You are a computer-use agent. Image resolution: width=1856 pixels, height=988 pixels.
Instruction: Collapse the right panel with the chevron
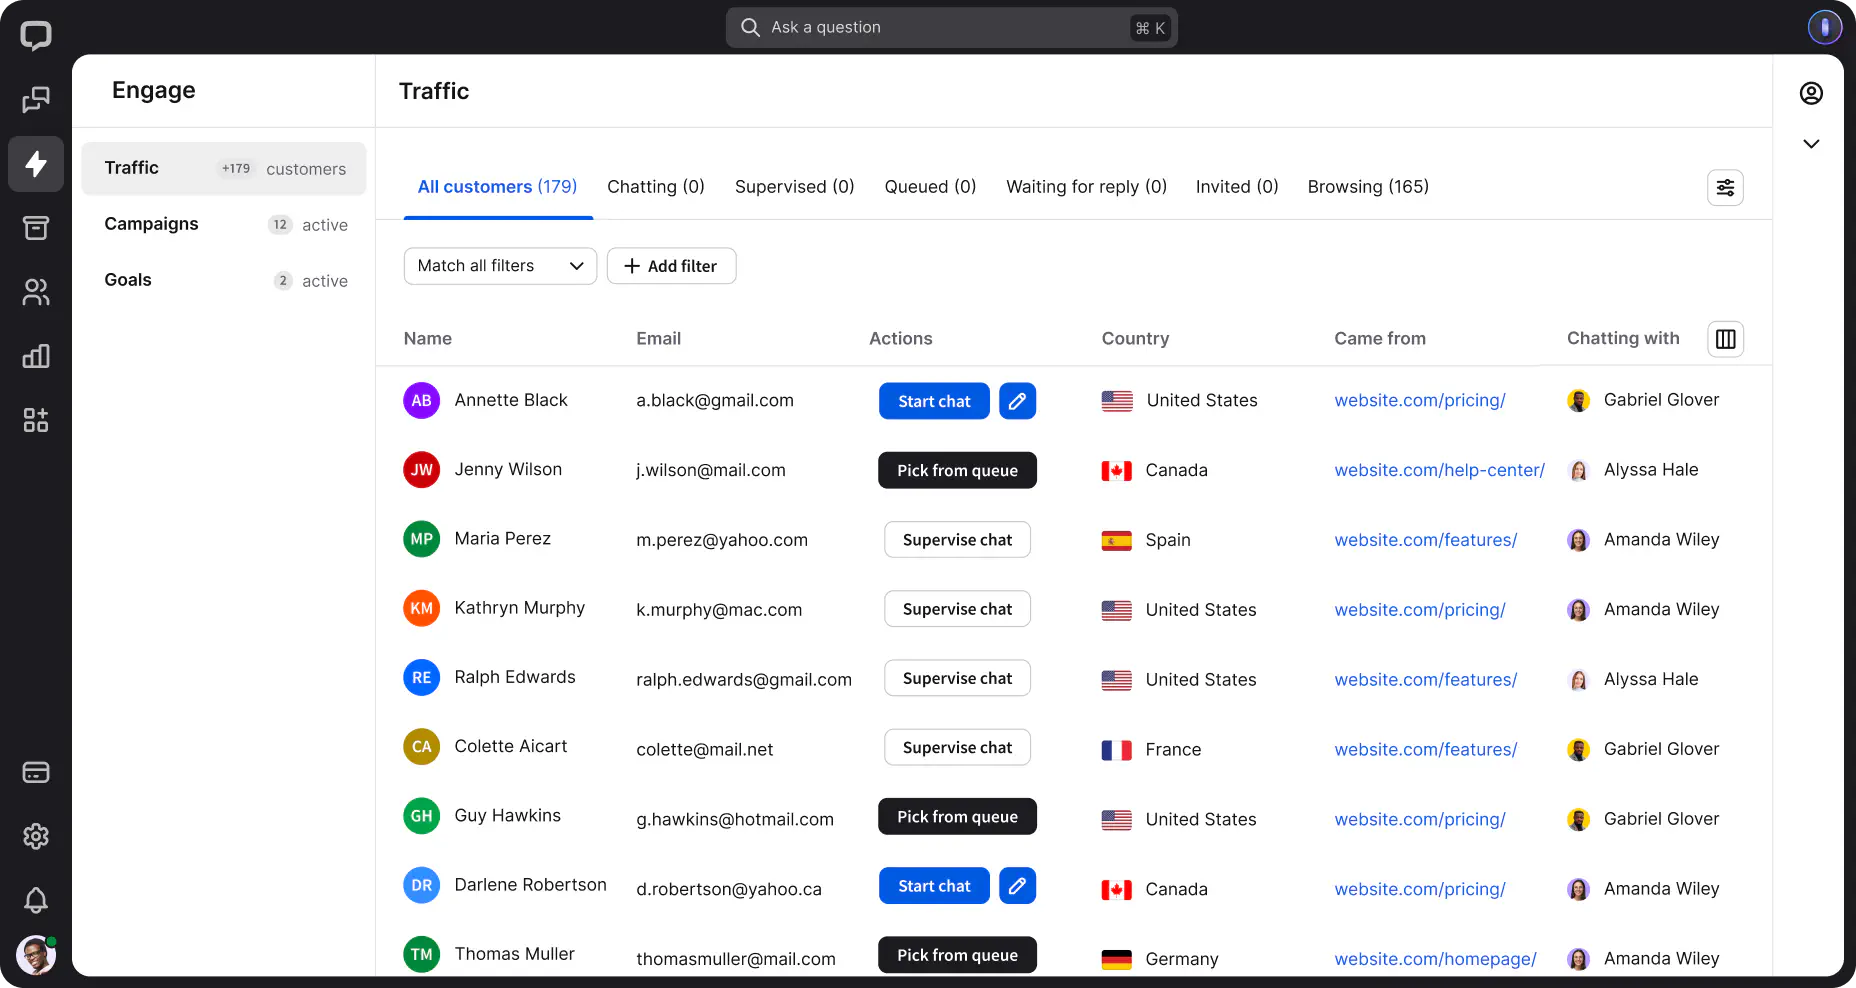1811,144
